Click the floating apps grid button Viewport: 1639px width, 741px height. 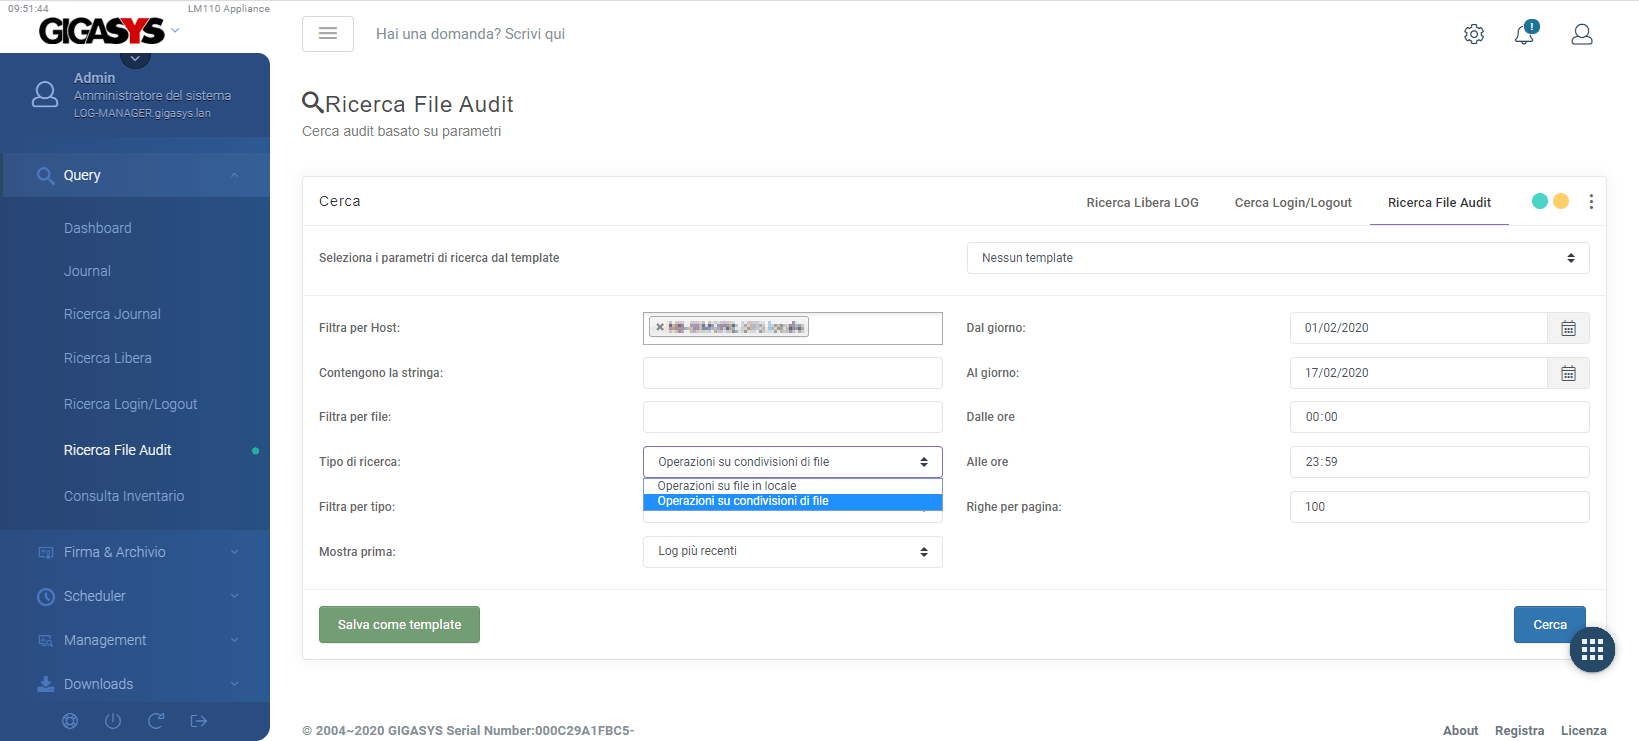click(1592, 650)
